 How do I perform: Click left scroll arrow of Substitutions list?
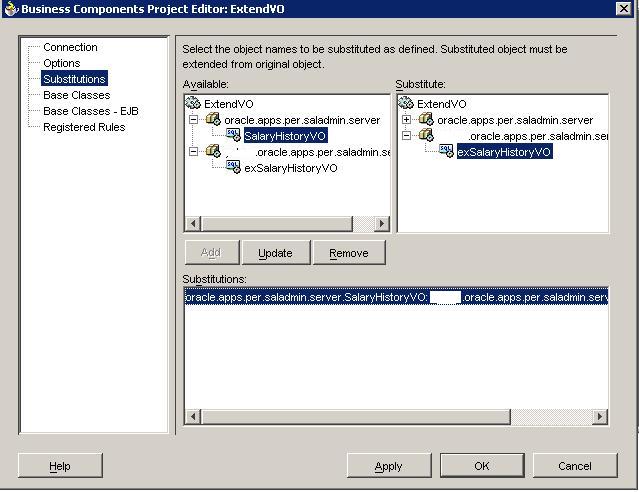[x=193, y=417]
